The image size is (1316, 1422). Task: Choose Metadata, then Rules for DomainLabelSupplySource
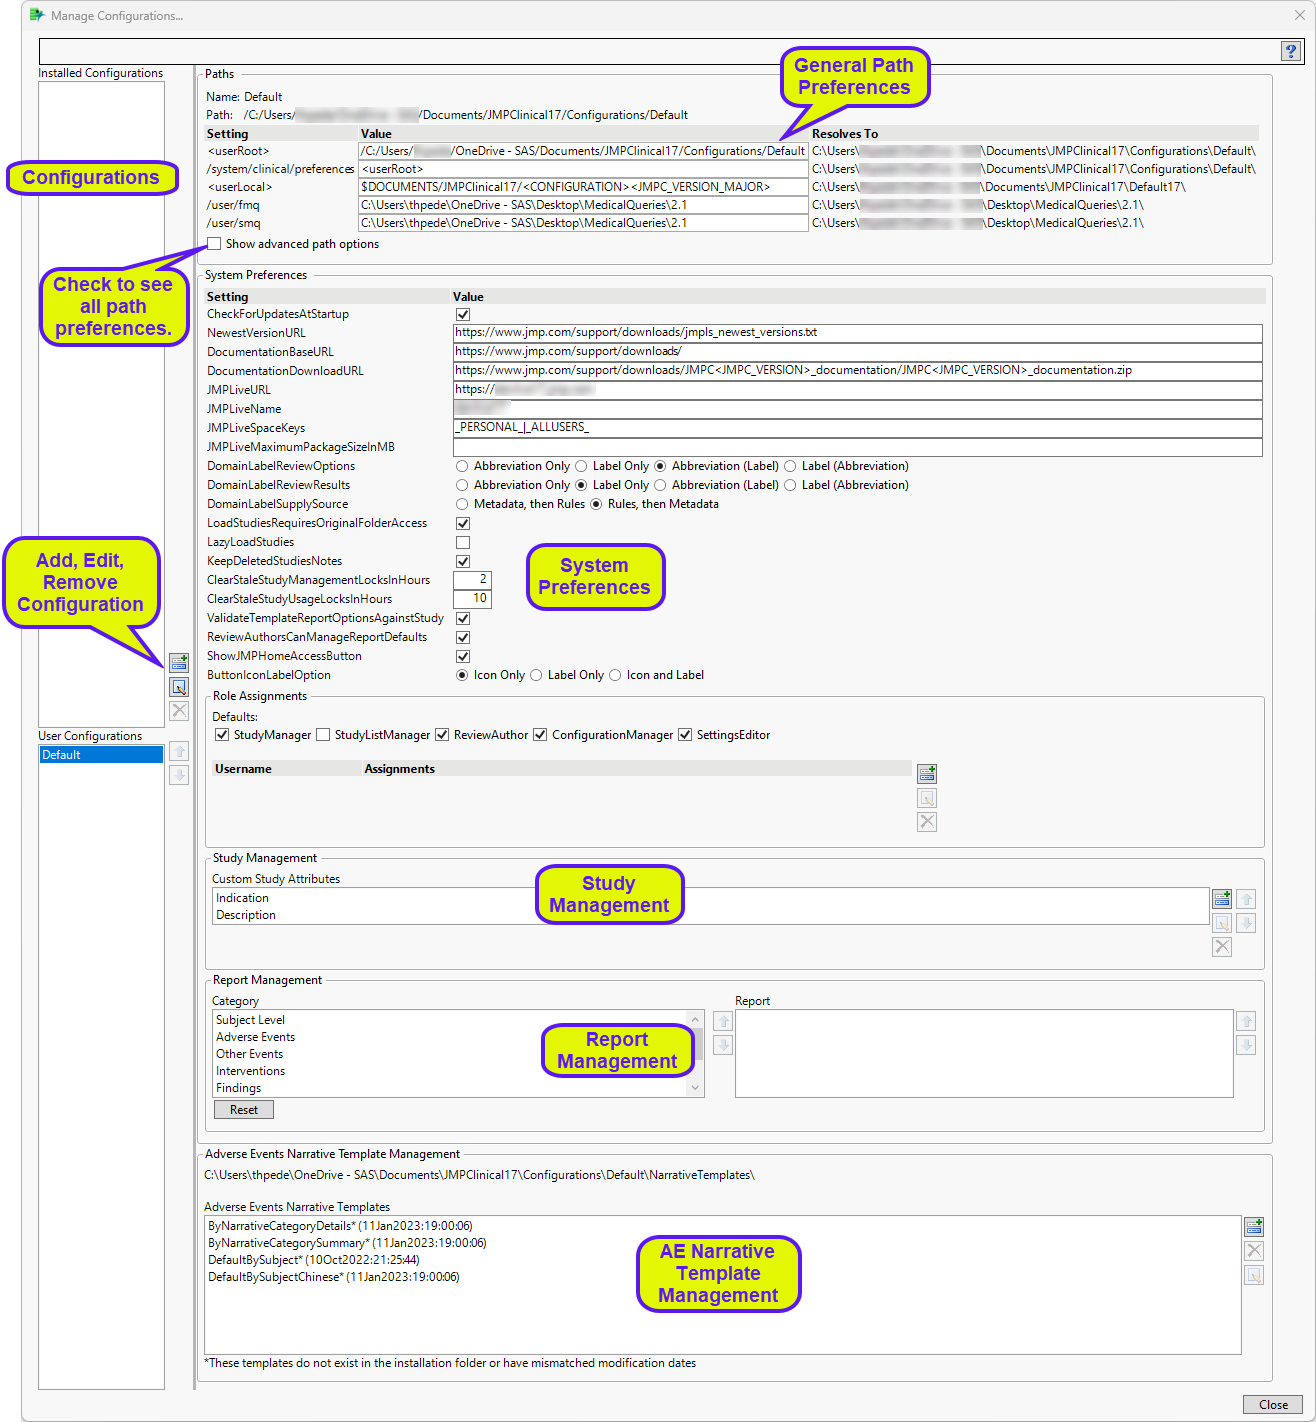(x=462, y=504)
